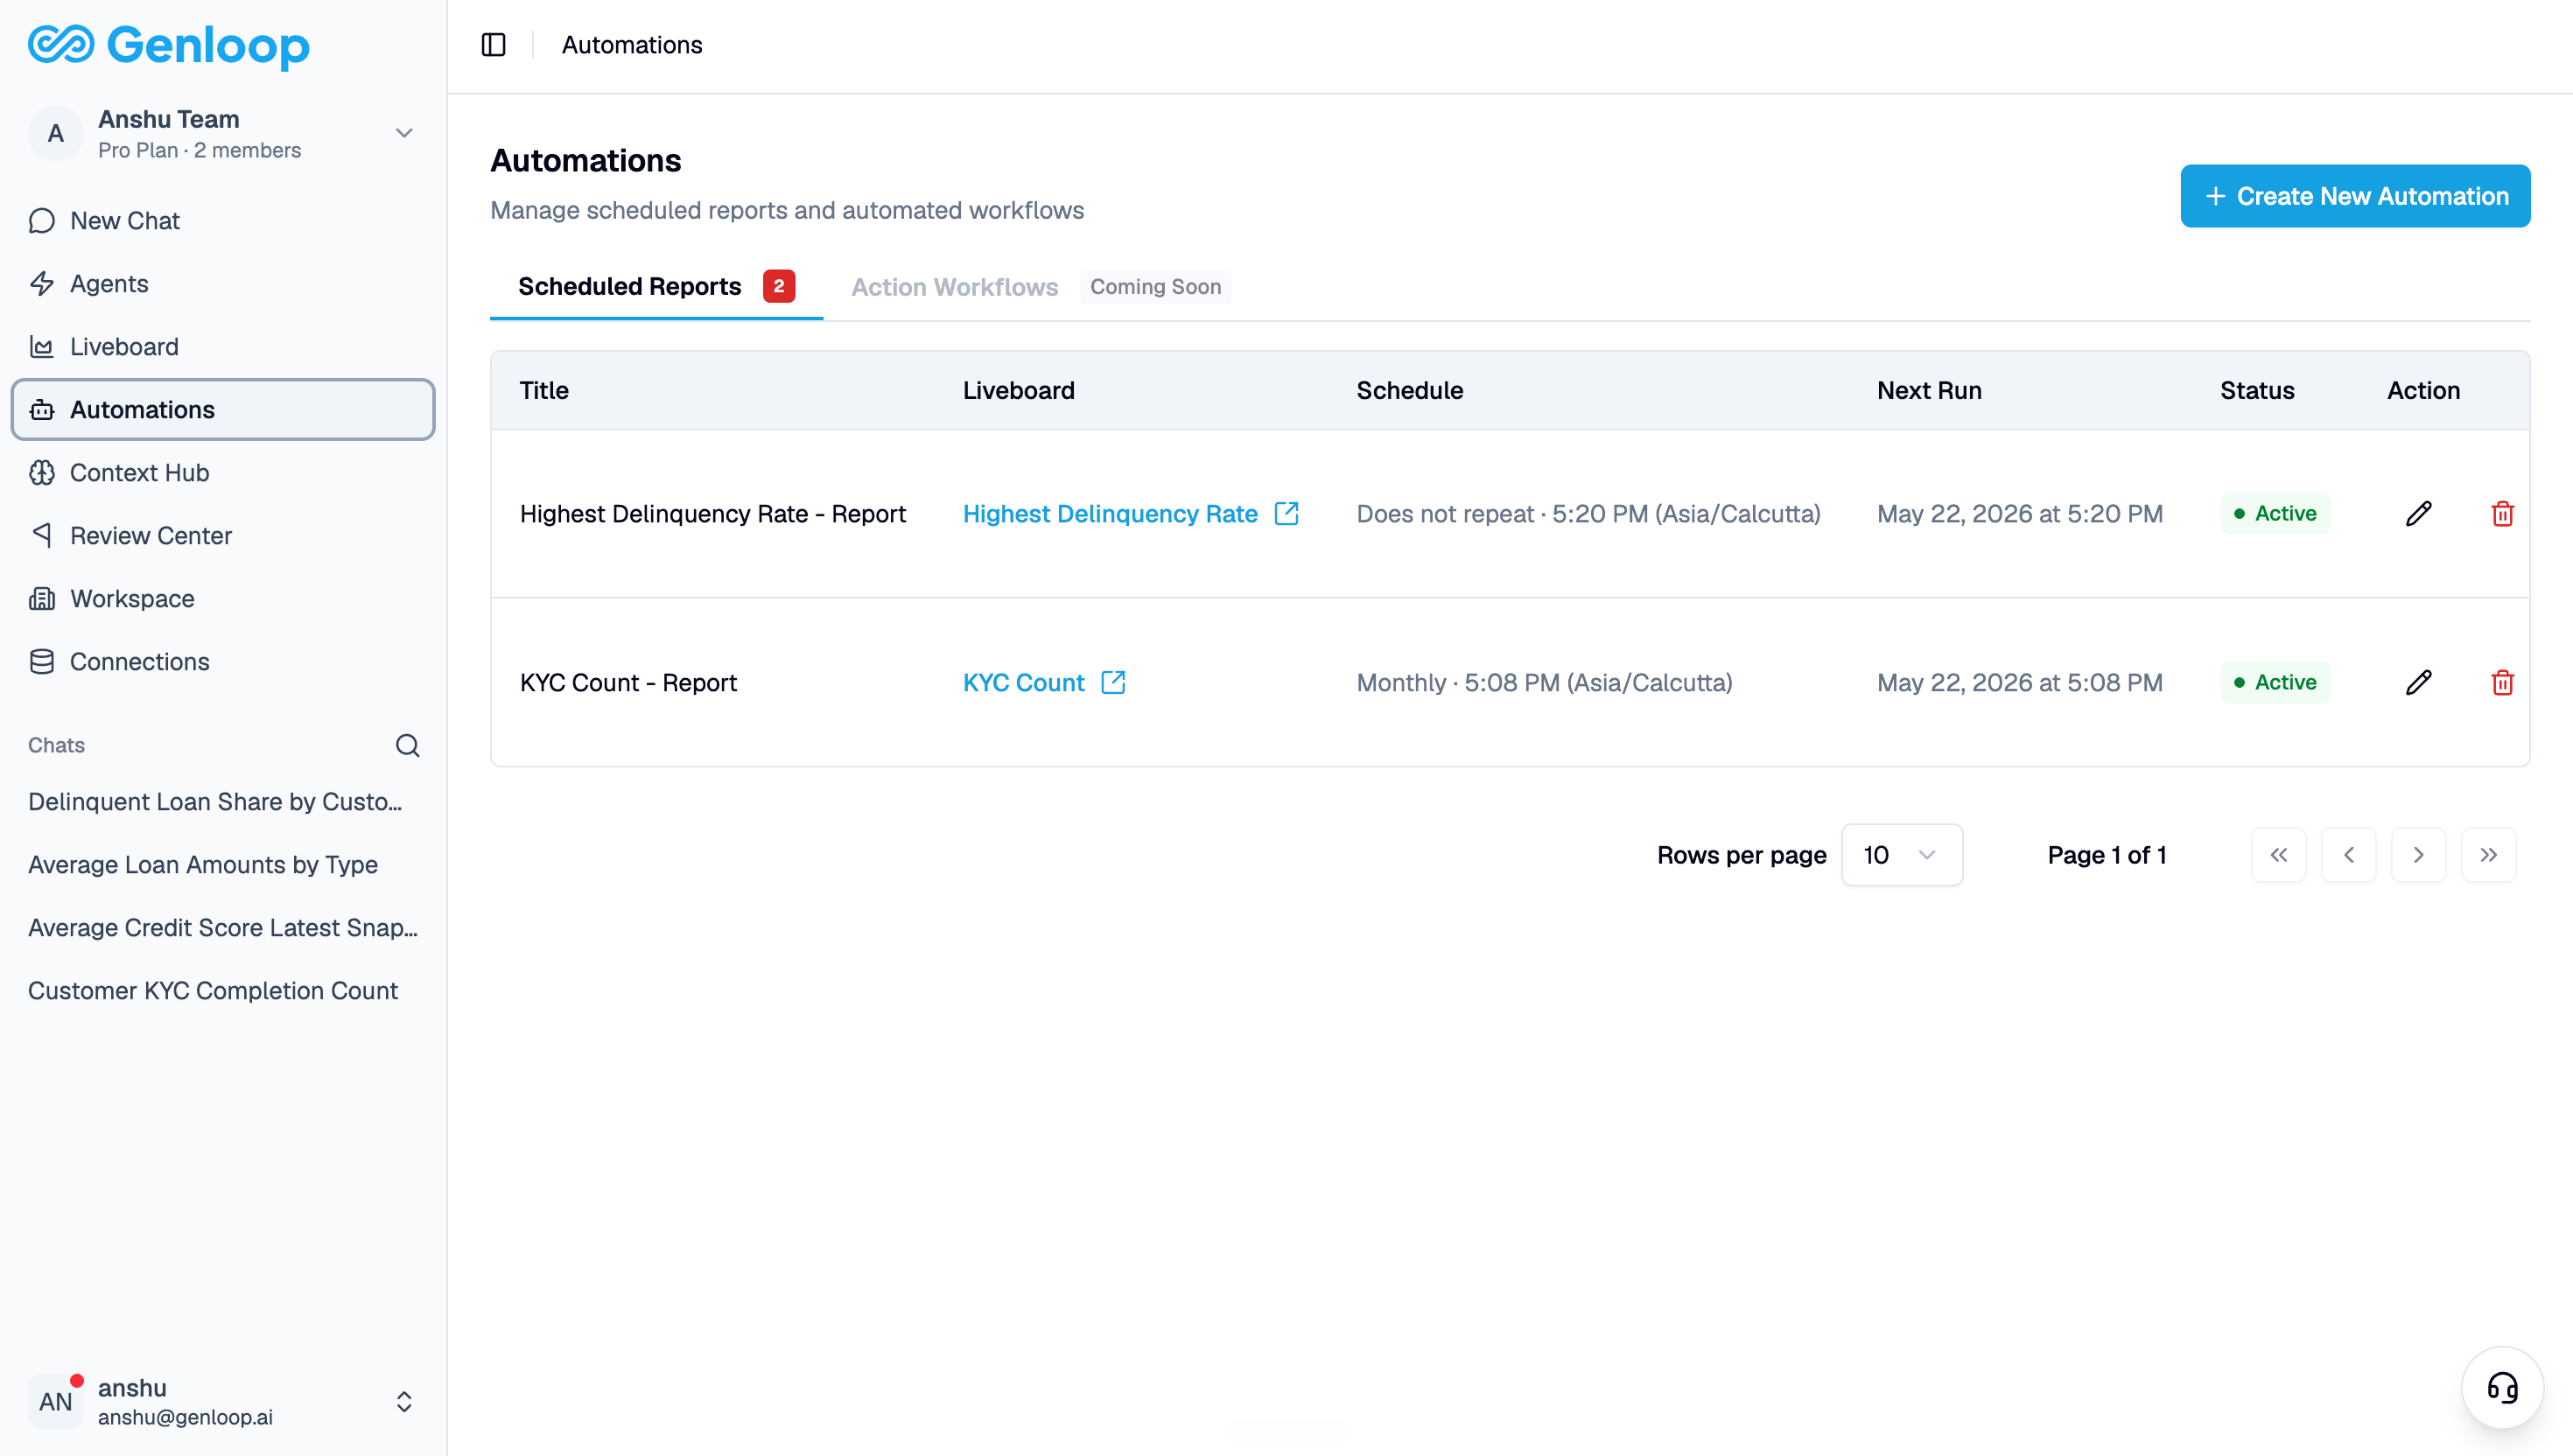Open the Agents page
Screen dimensions: 2573x1456
[222, 284]
